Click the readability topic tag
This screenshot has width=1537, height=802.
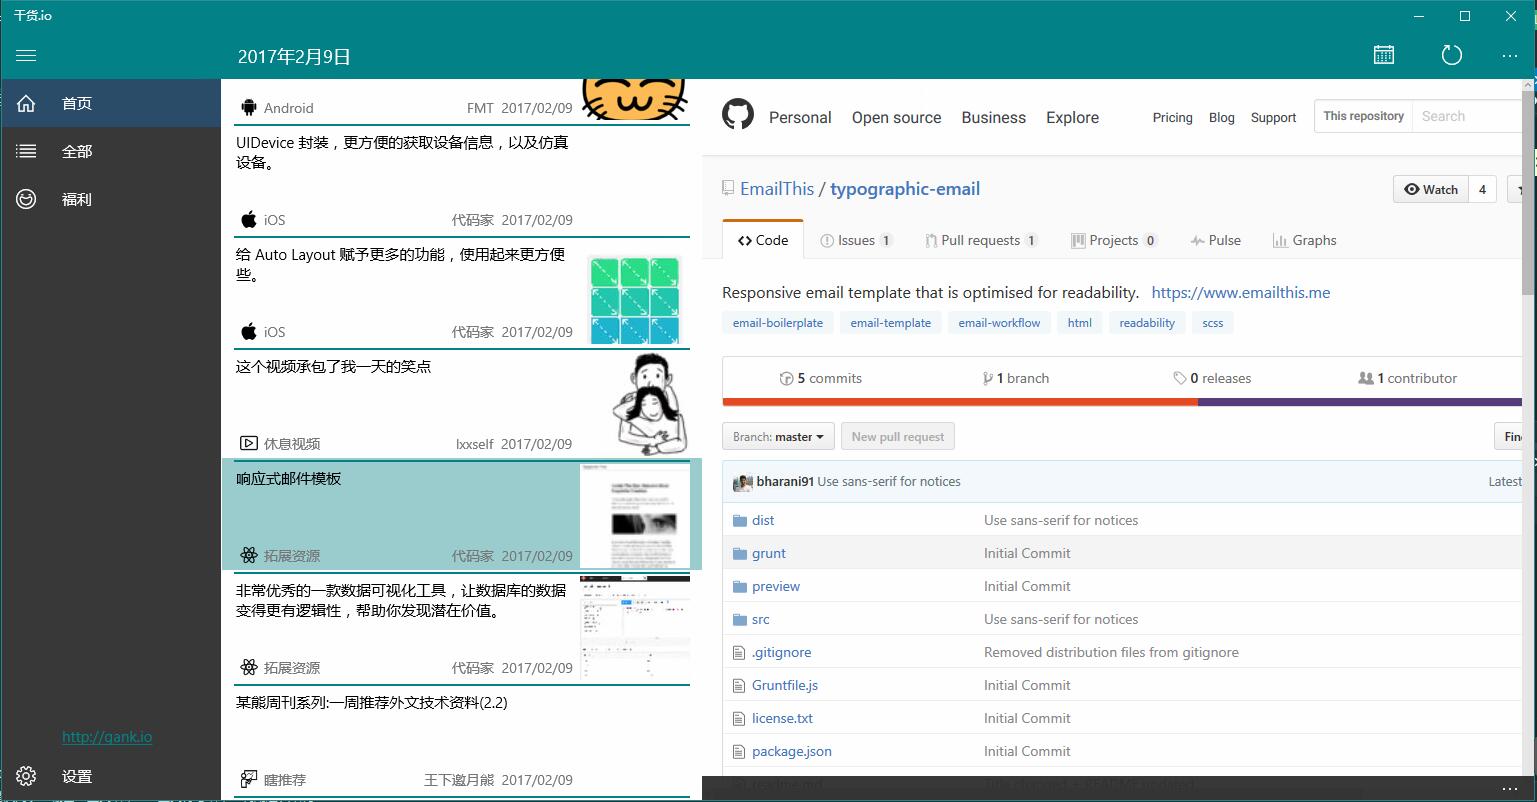pos(1147,323)
